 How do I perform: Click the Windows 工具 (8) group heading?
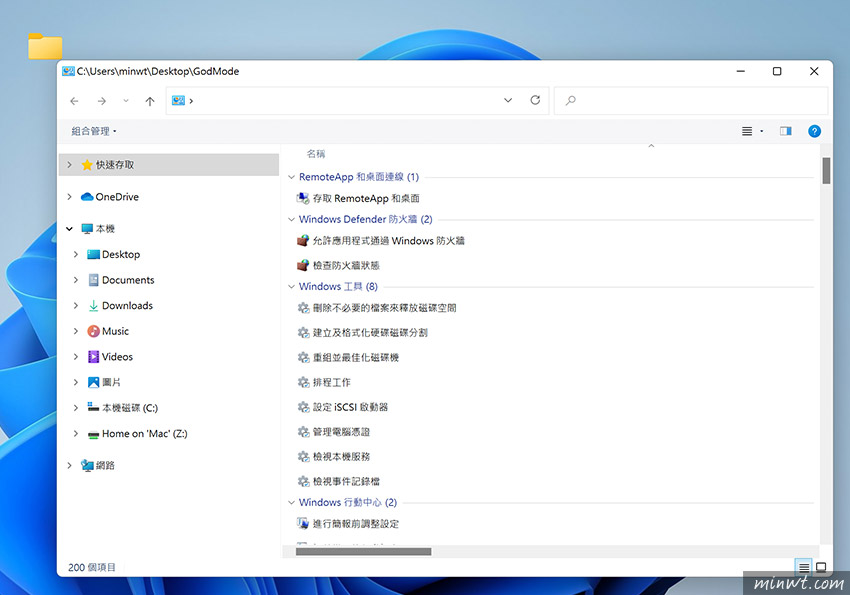click(x=338, y=287)
